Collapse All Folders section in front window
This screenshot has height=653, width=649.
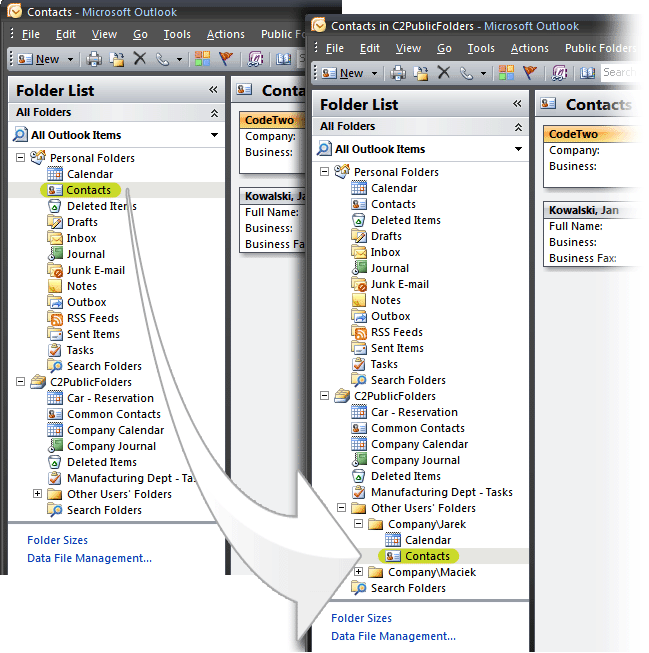[x=518, y=127]
